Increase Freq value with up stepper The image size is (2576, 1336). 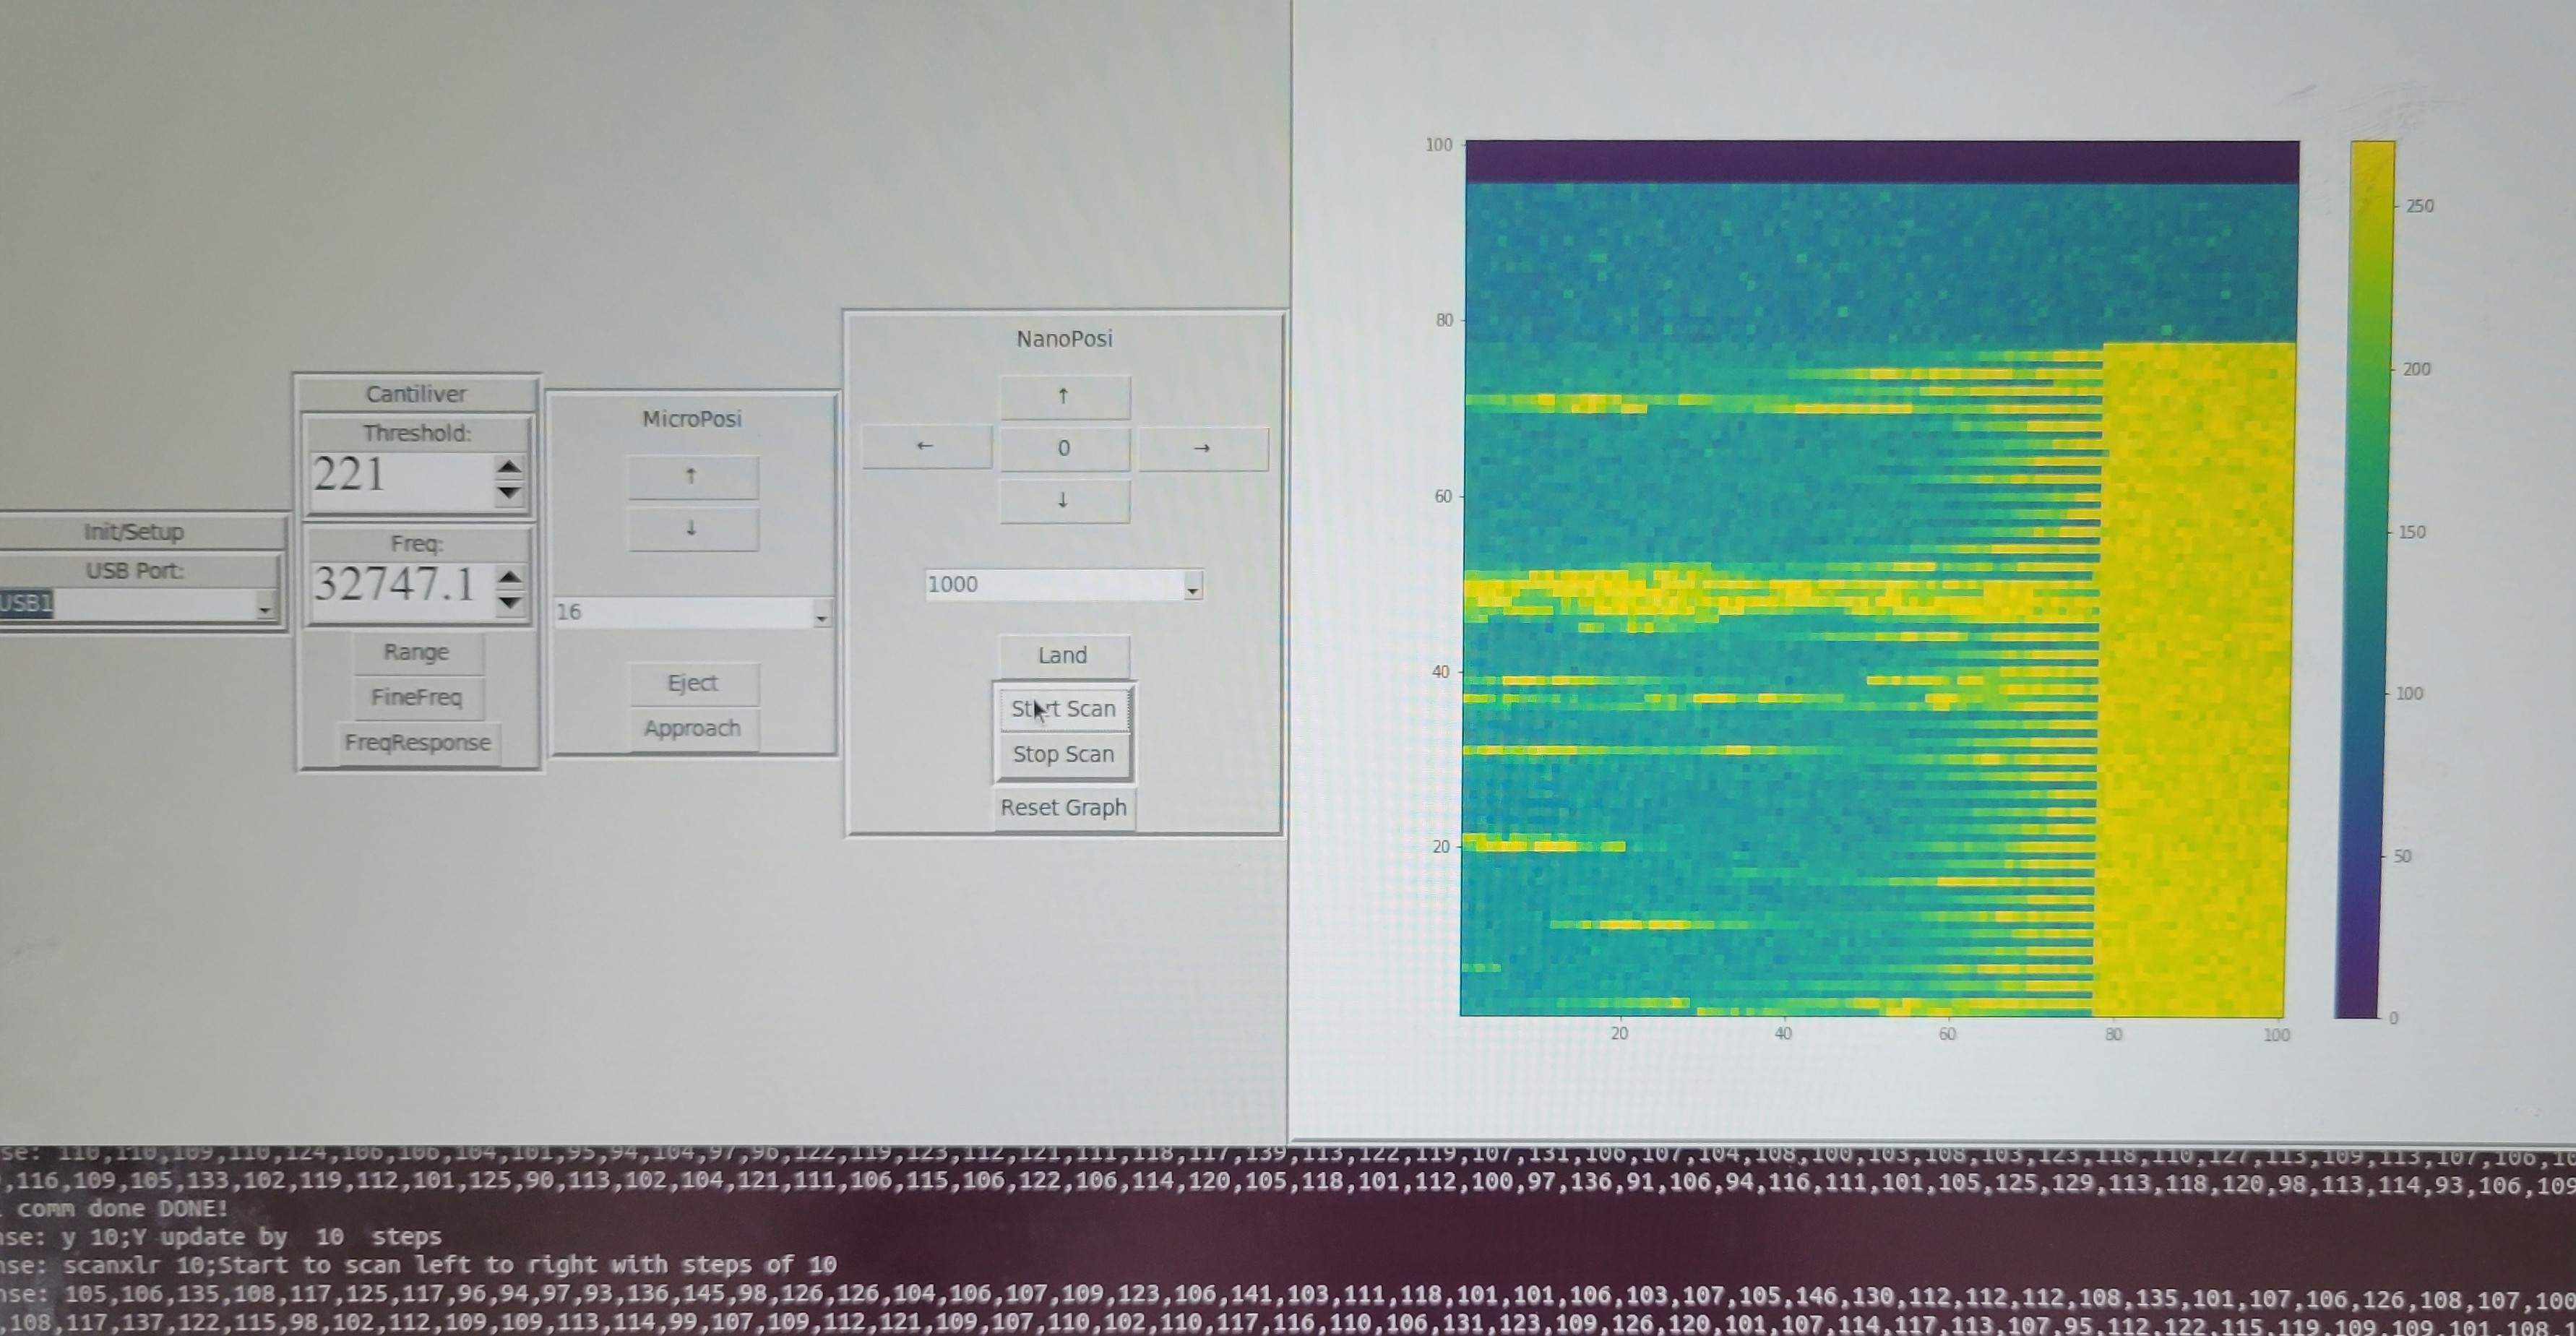tap(509, 577)
